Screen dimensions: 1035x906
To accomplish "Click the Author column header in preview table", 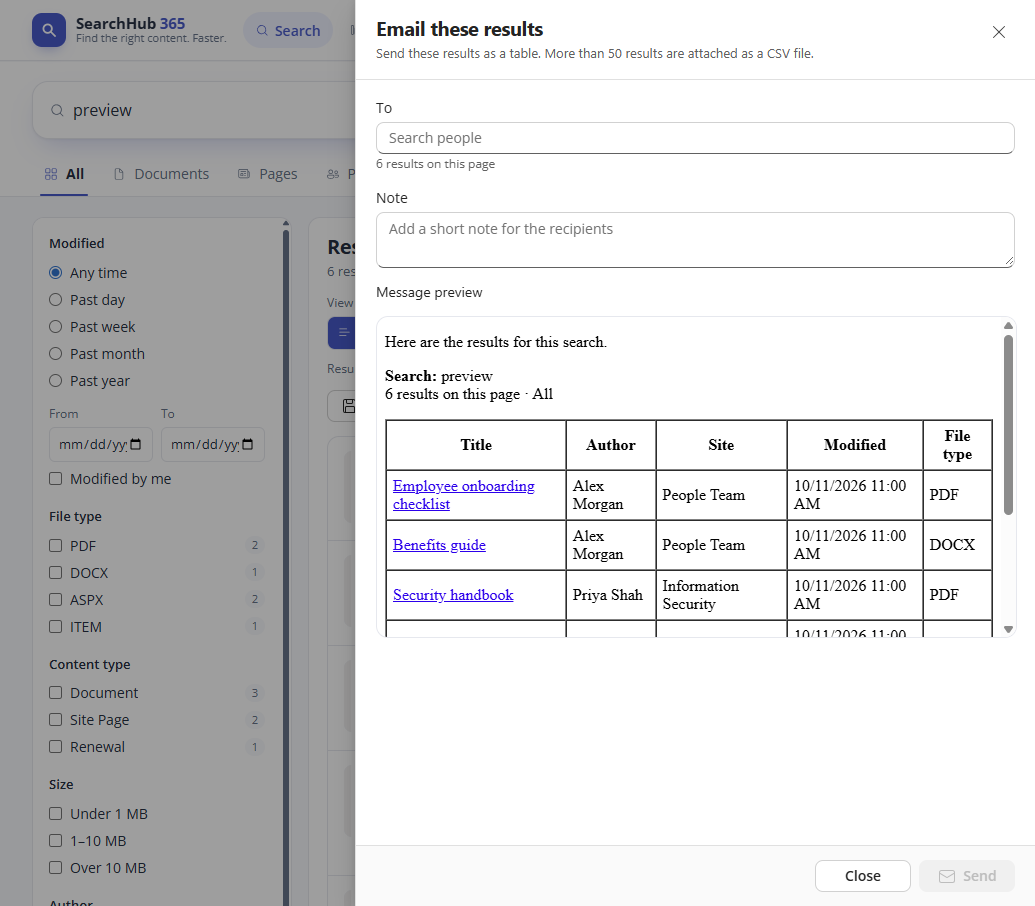I will tap(611, 445).
